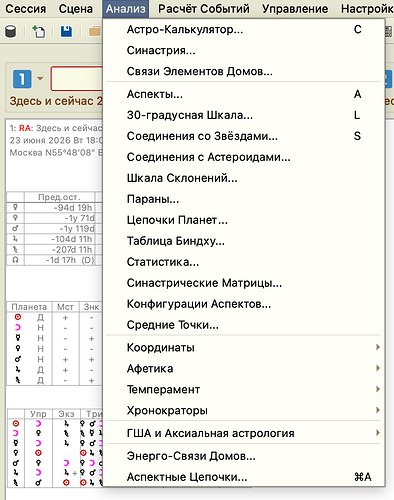The image size is (394, 500).
Task: Open Энерго-Связи Домов...
Action: click(244, 456)
